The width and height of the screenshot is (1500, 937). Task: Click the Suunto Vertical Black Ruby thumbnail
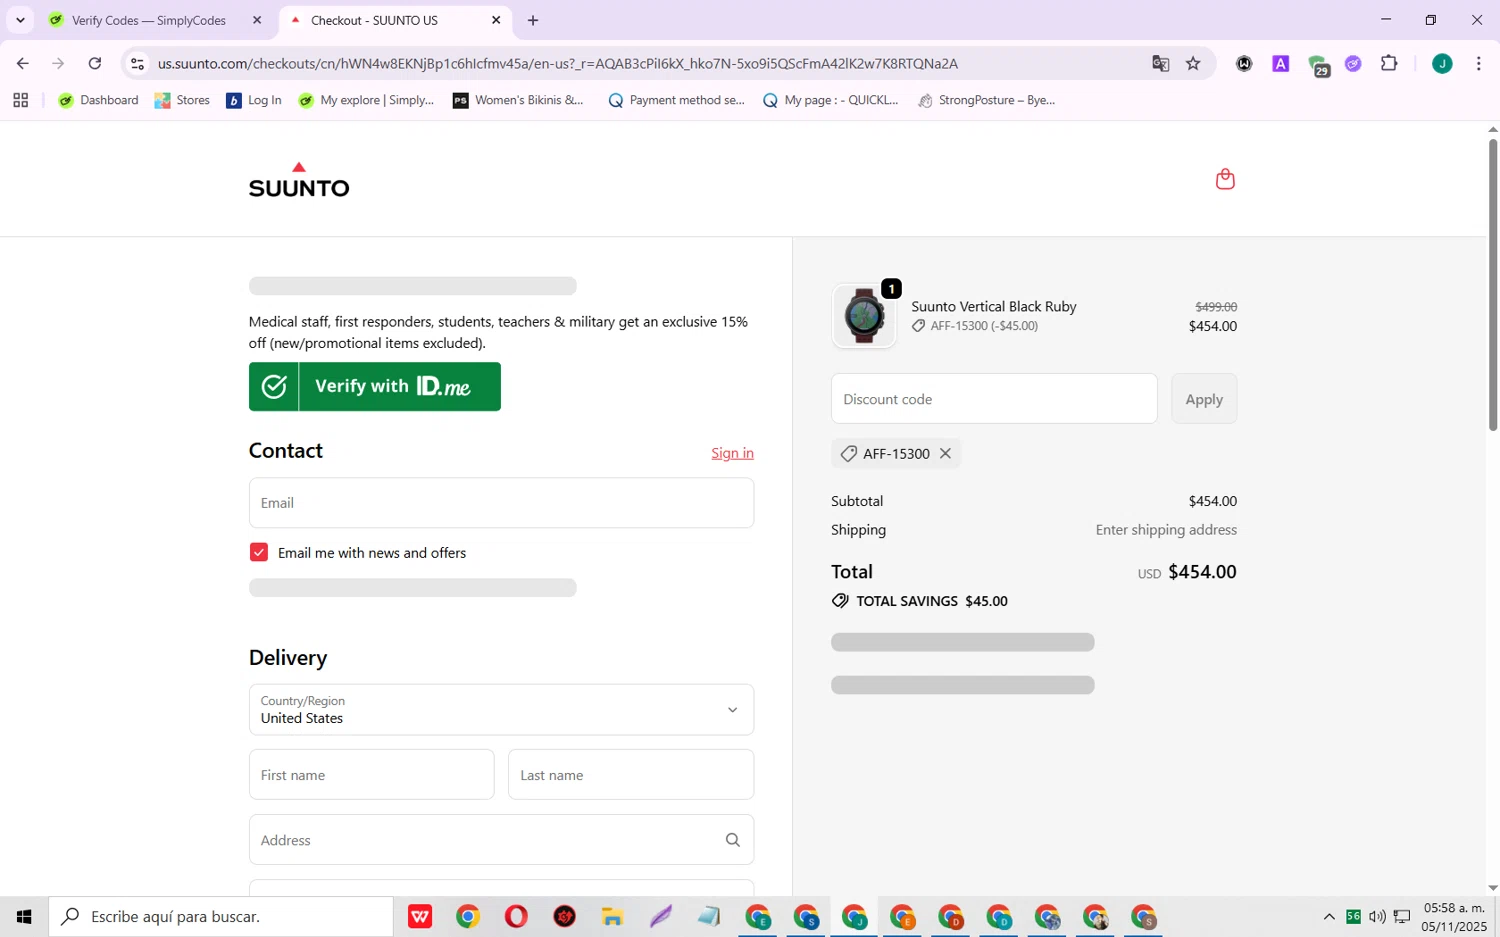click(x=864, y=316)
